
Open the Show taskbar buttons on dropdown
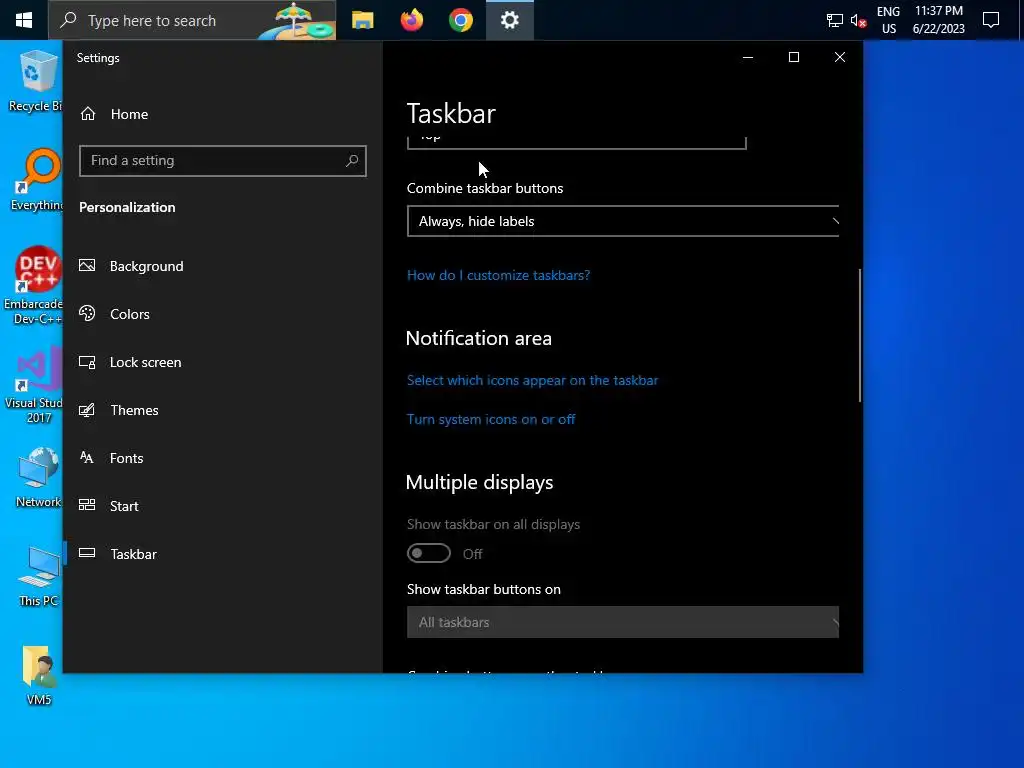coord(623,622)
